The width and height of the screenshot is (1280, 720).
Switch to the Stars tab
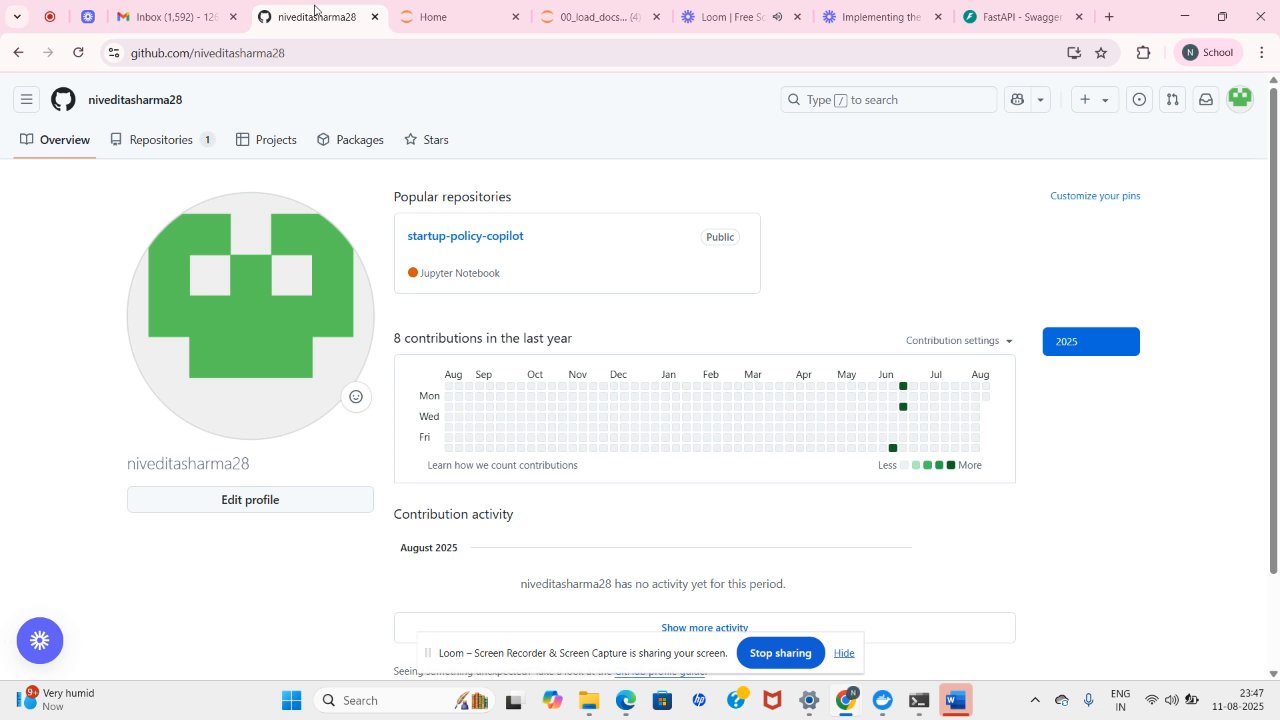pos(426,140)
